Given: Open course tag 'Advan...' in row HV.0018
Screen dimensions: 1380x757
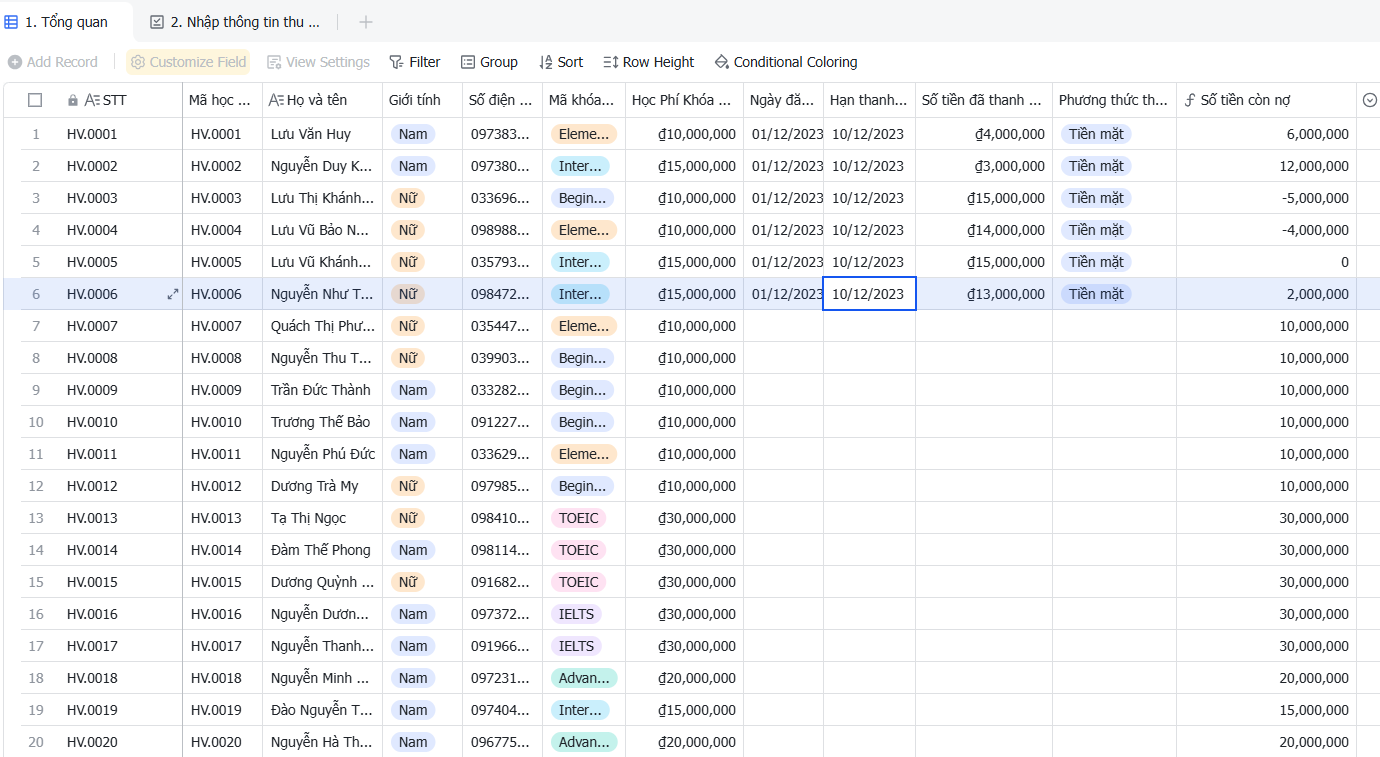Looking at the screenshot, I should pyautogui.click(x=584, y=678).
